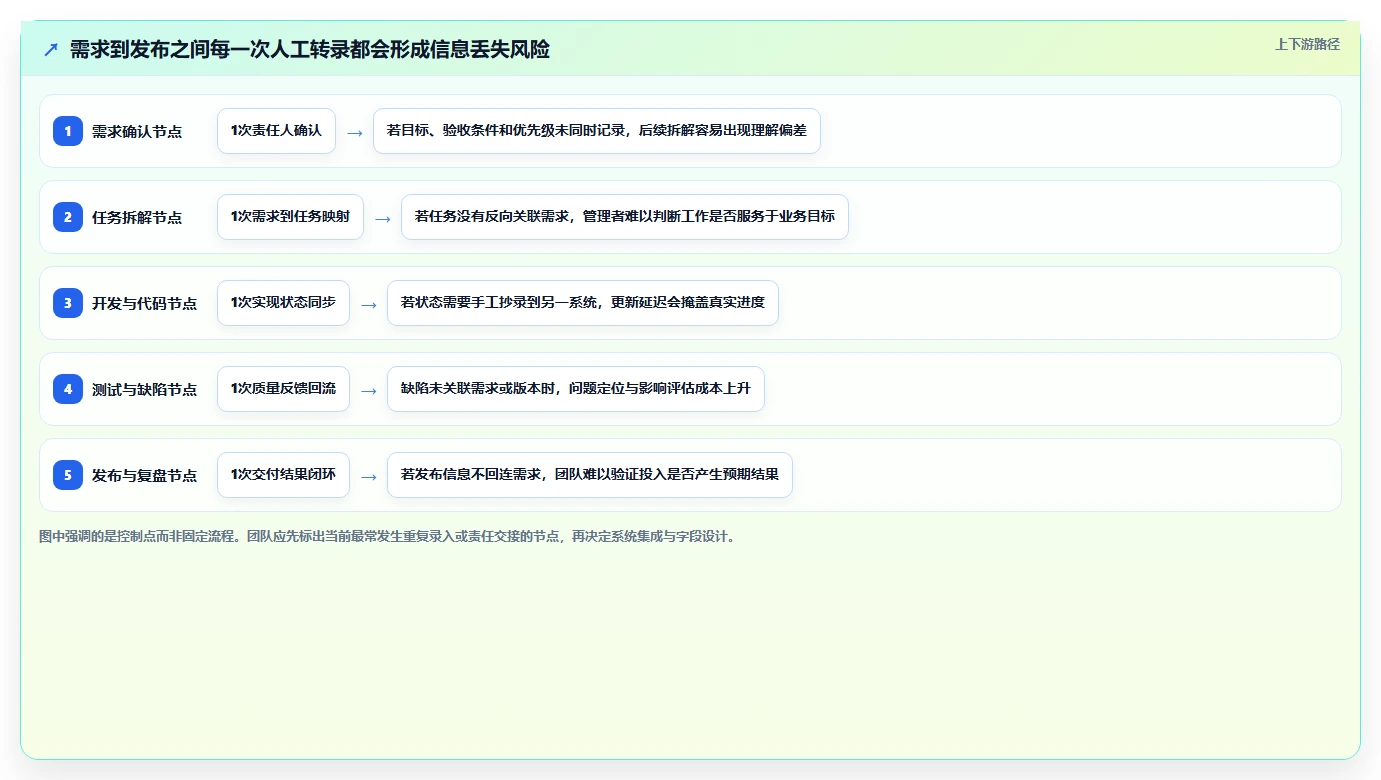Click the 1次责任人确认 chip
Screen dimensions: 1381x780
click(276, 131)
